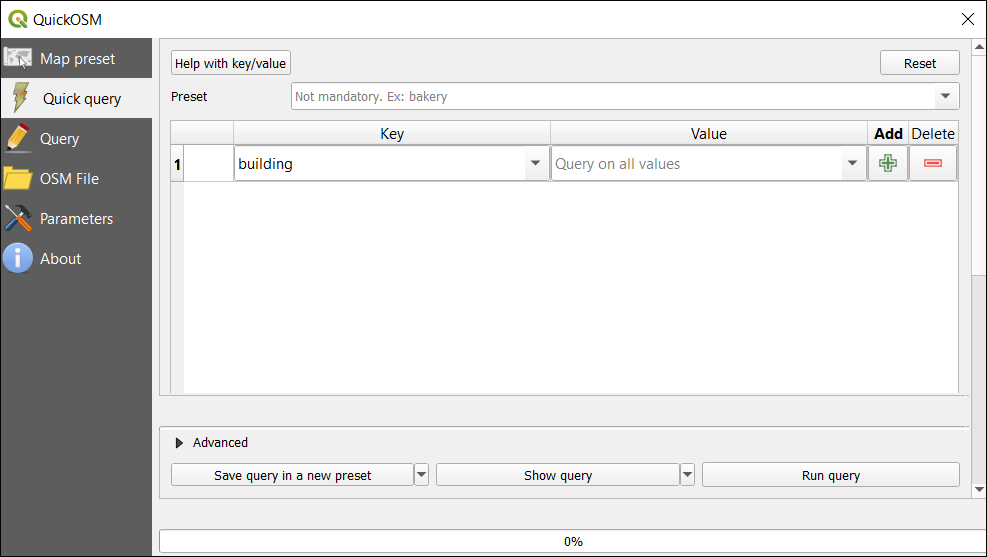Add a row with green plus icon
This screenshot has height=557, width=987.
click(888, 164)
